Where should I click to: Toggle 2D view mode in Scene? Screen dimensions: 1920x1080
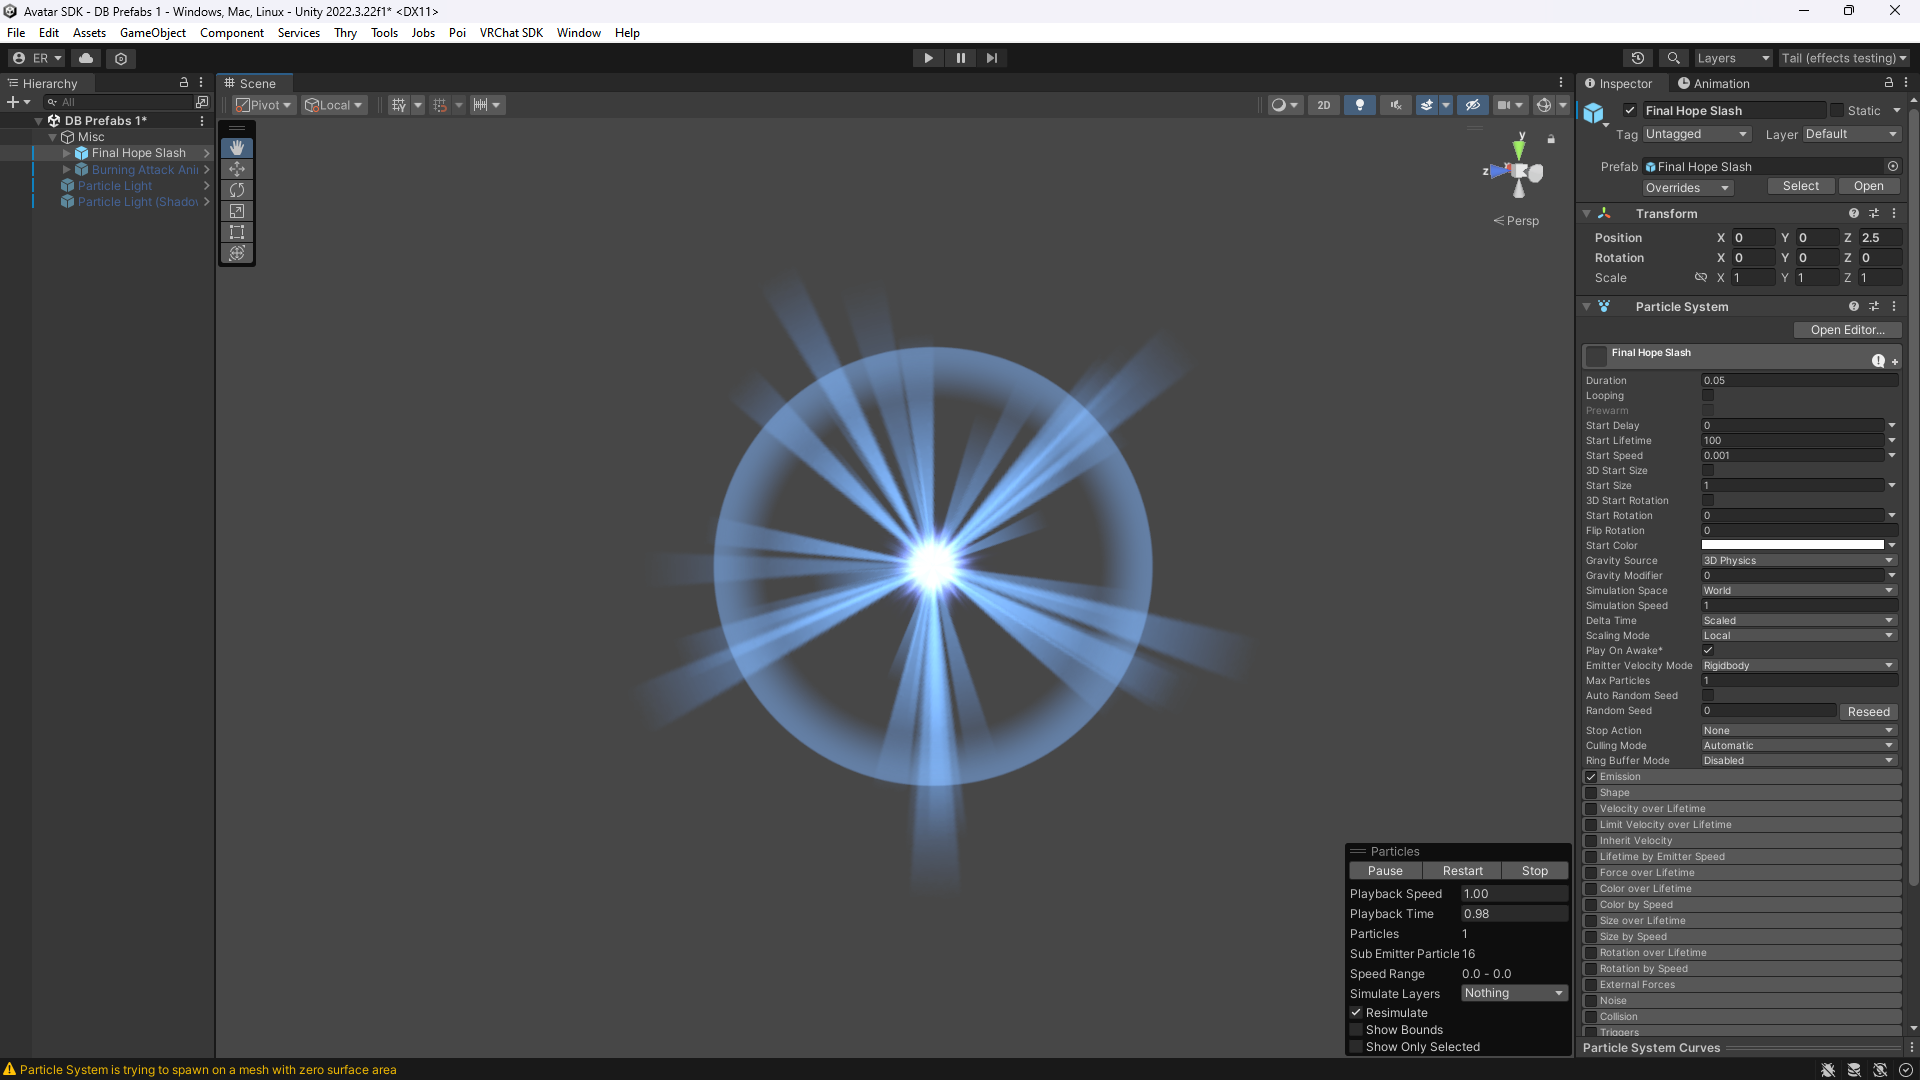1323,105
